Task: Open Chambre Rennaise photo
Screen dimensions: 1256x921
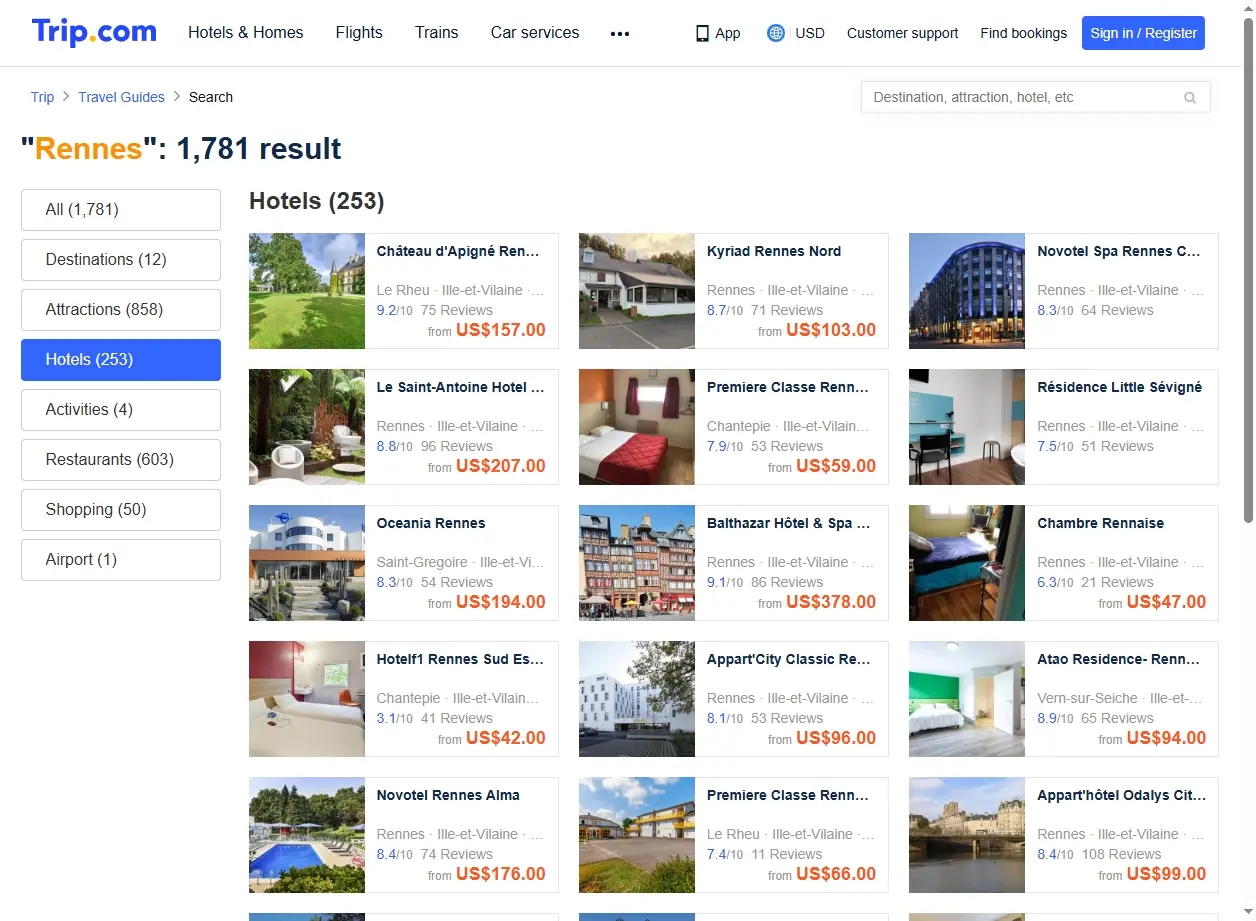Action: click(967, 563)
